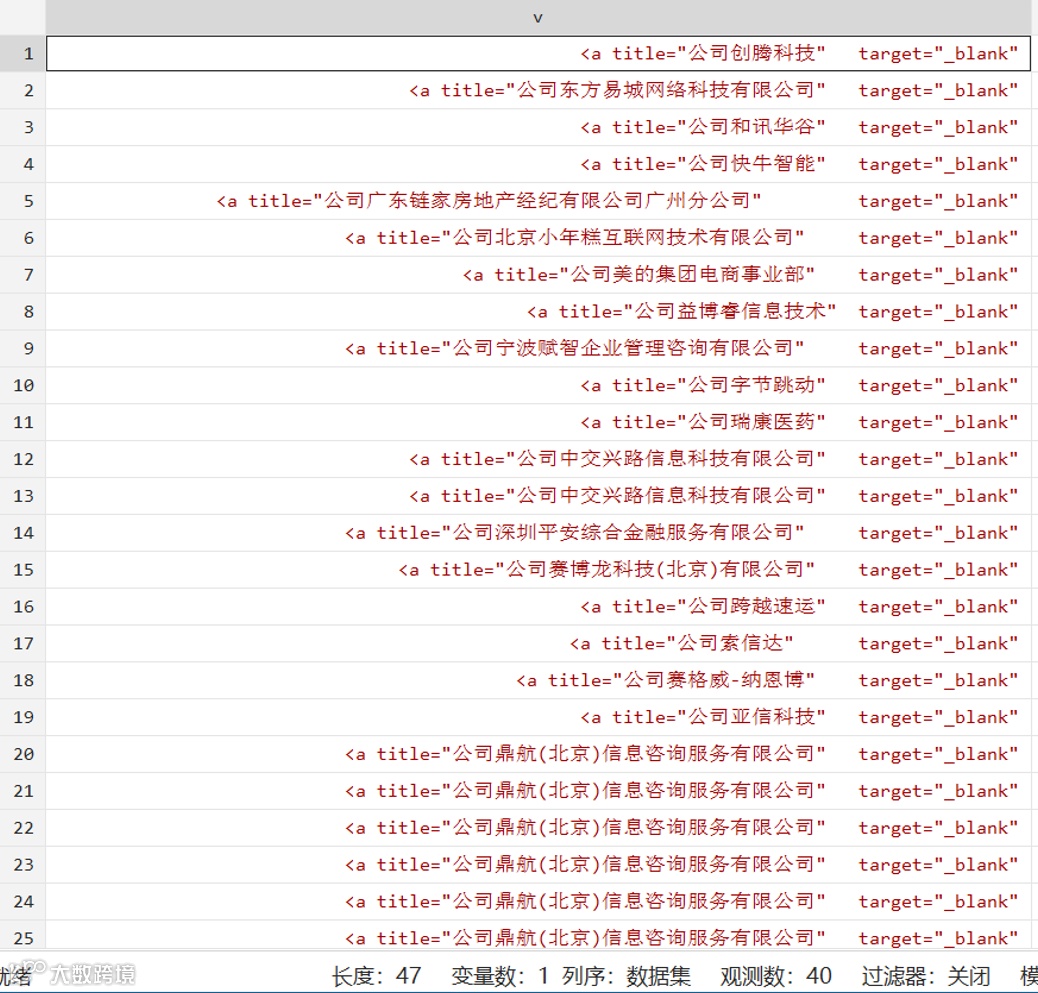Click the cell containing 公司益博睿信息技术
The width and height of the screenshot is (1038, 993).
pos(538,312)
